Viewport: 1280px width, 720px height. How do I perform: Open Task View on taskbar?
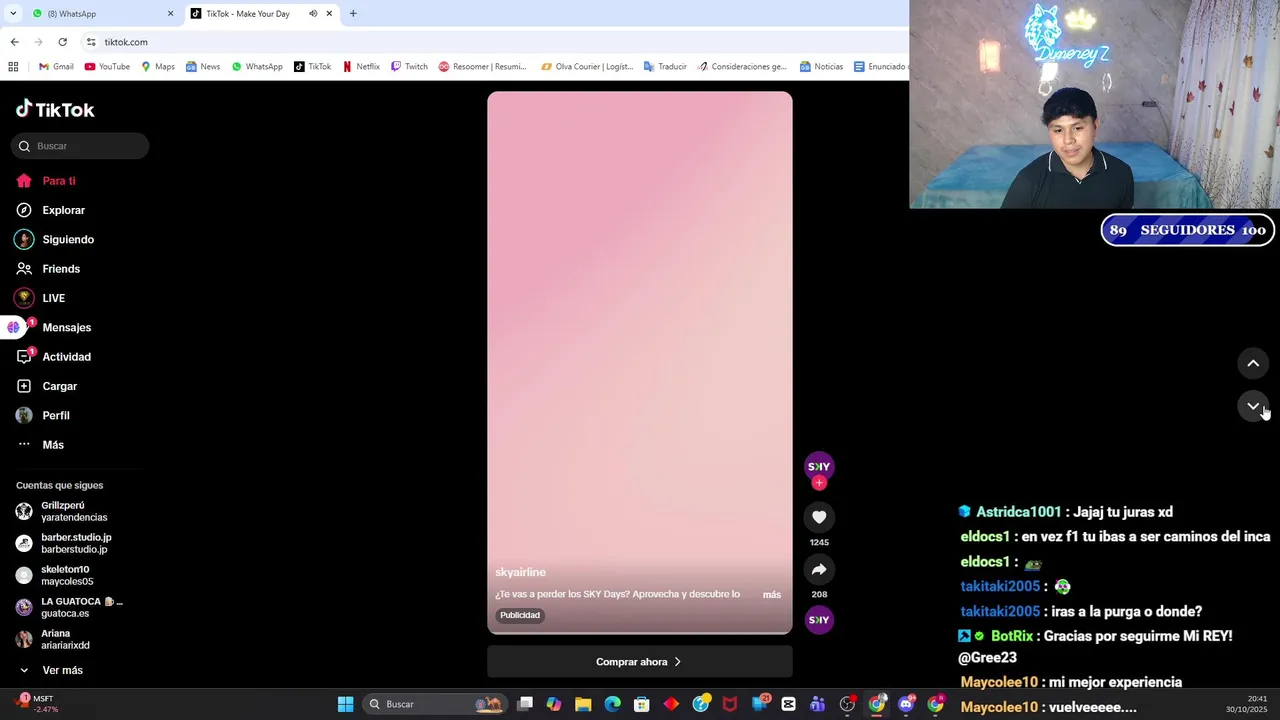(x=525, y=704)
